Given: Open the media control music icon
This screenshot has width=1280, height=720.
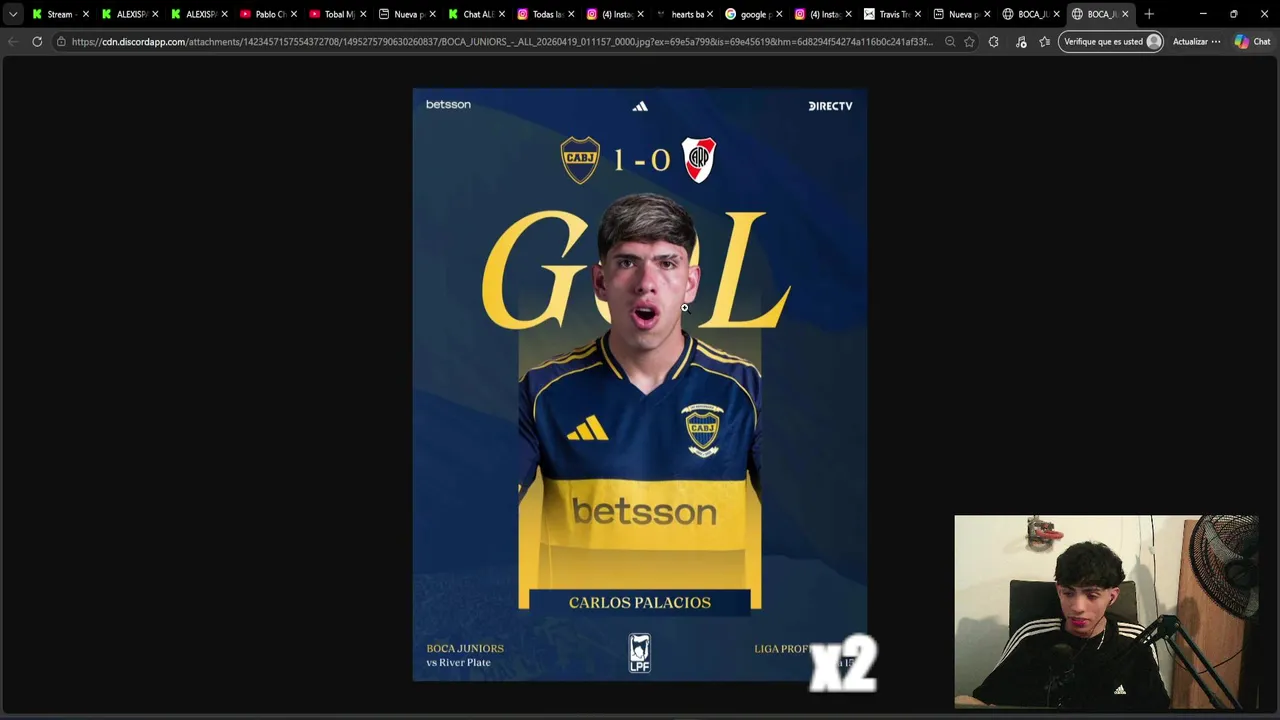Looking at the screenshot, I should [1020, 41].
